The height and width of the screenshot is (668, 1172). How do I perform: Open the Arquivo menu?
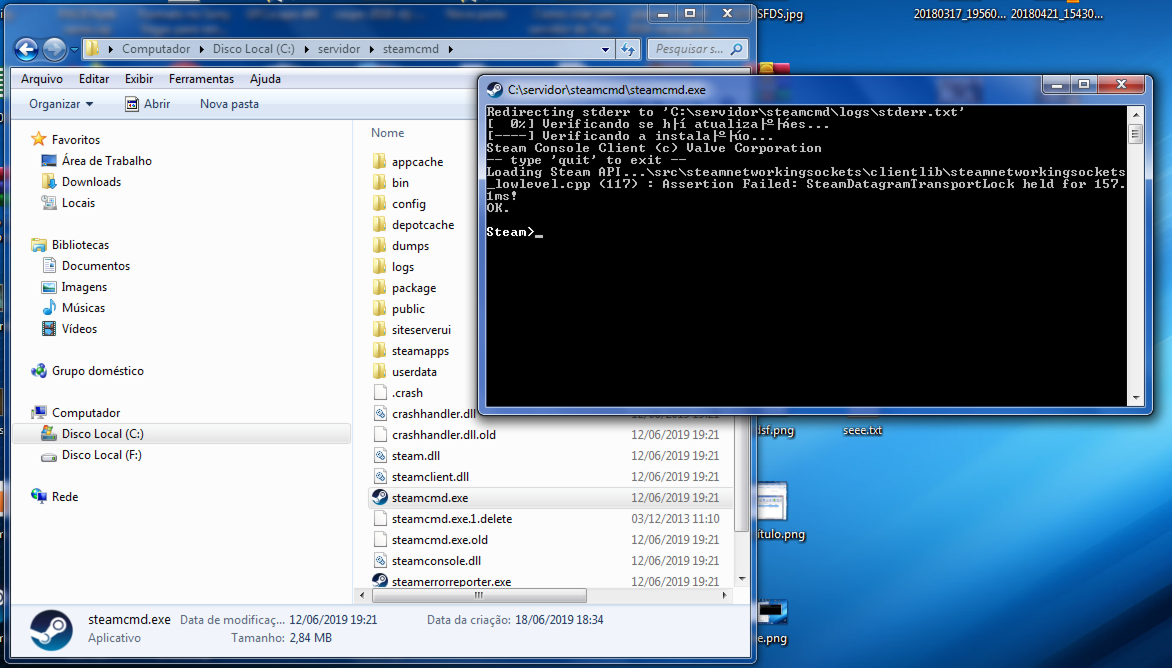42,78
